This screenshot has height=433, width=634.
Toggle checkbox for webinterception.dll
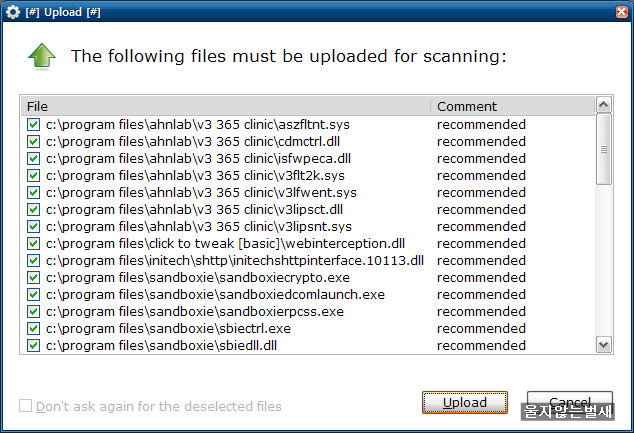(34, 243)
